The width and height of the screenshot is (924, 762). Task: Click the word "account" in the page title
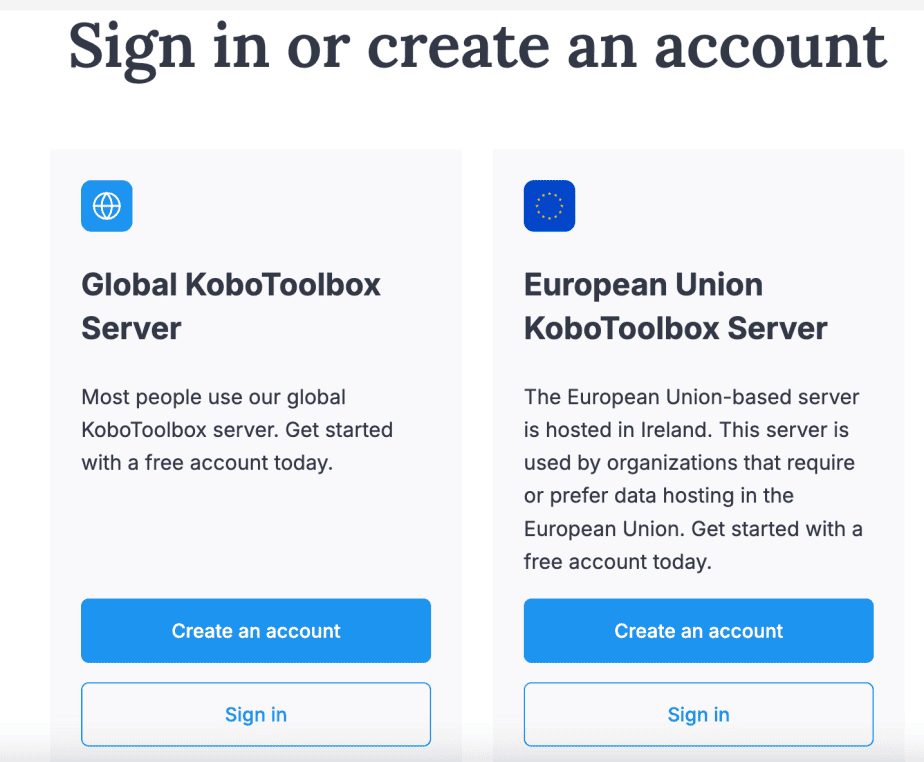click(x=771, y=46)
